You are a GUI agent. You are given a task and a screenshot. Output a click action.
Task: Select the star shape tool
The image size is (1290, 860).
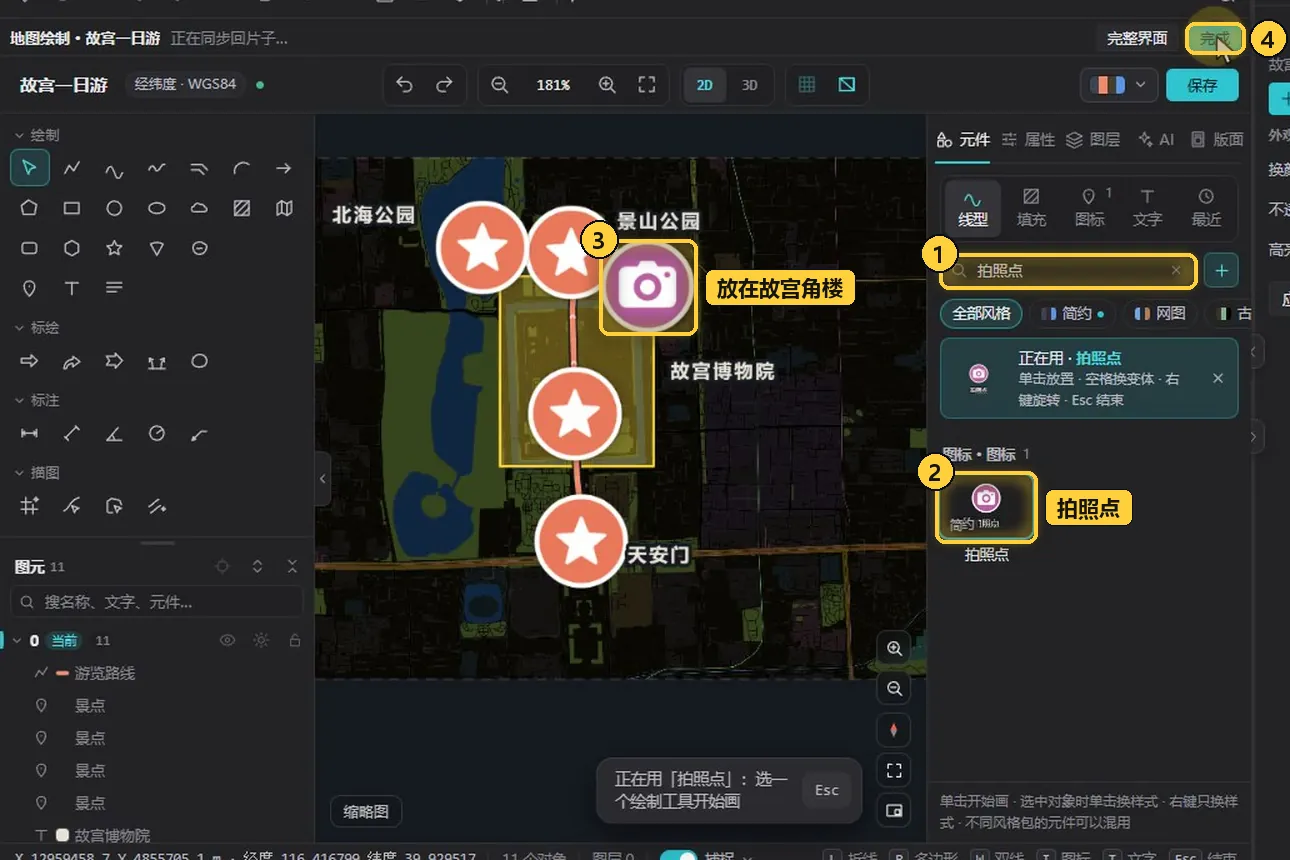[x=114, y=248]
